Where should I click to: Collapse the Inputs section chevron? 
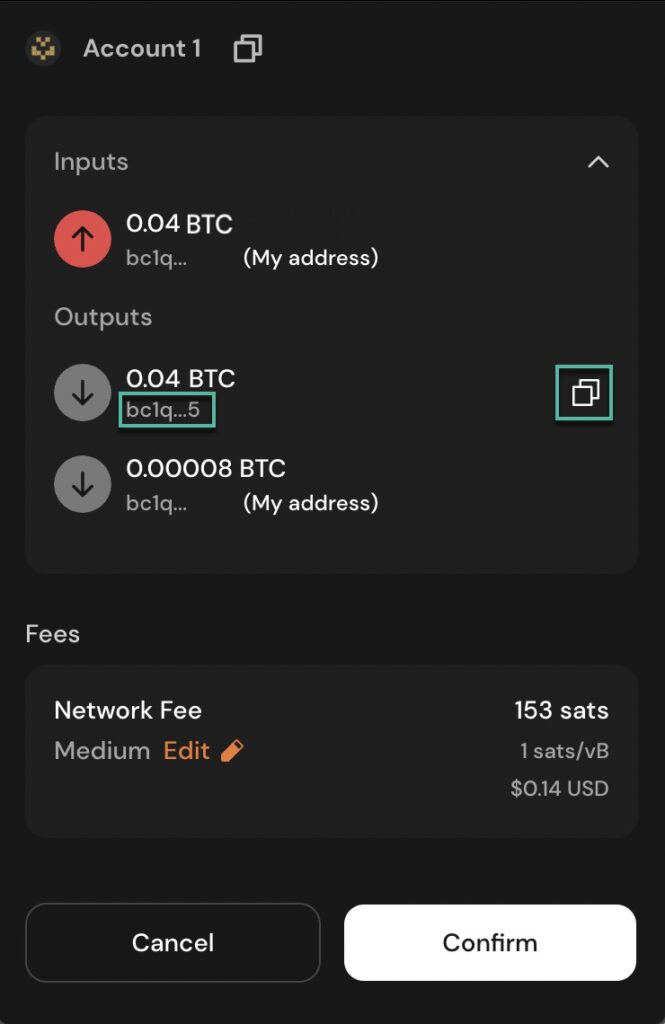[598, 162]
